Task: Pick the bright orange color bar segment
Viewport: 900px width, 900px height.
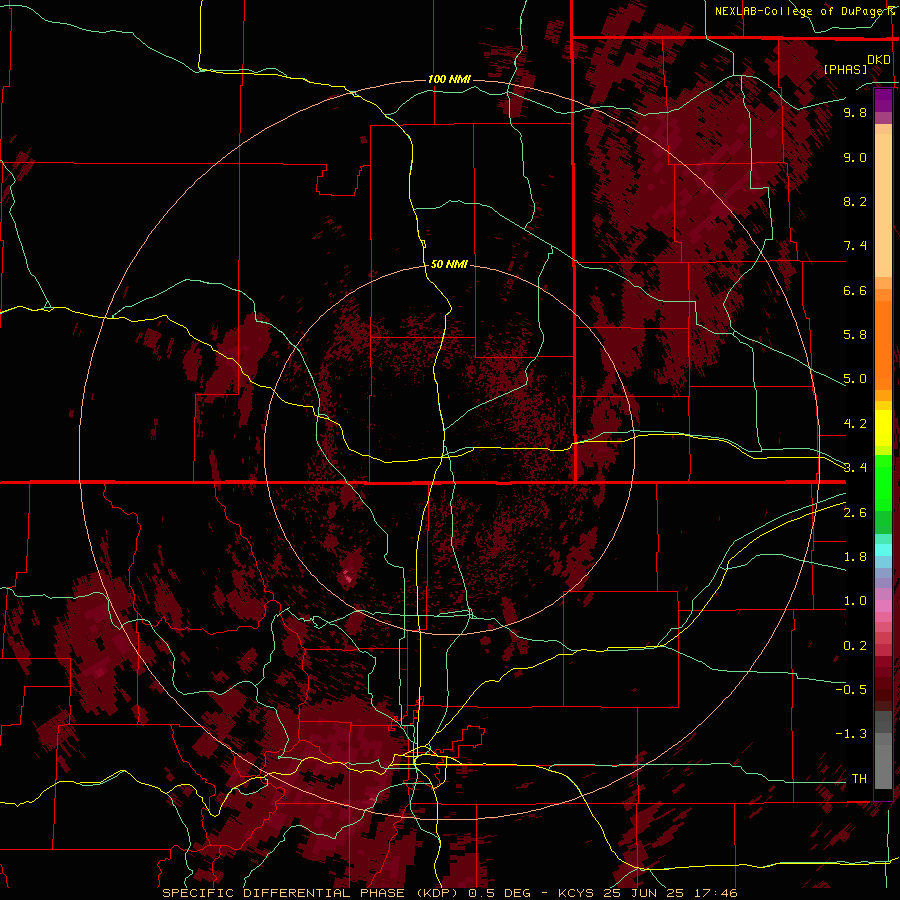Action: pyautogui.click(x=883, y=346)
